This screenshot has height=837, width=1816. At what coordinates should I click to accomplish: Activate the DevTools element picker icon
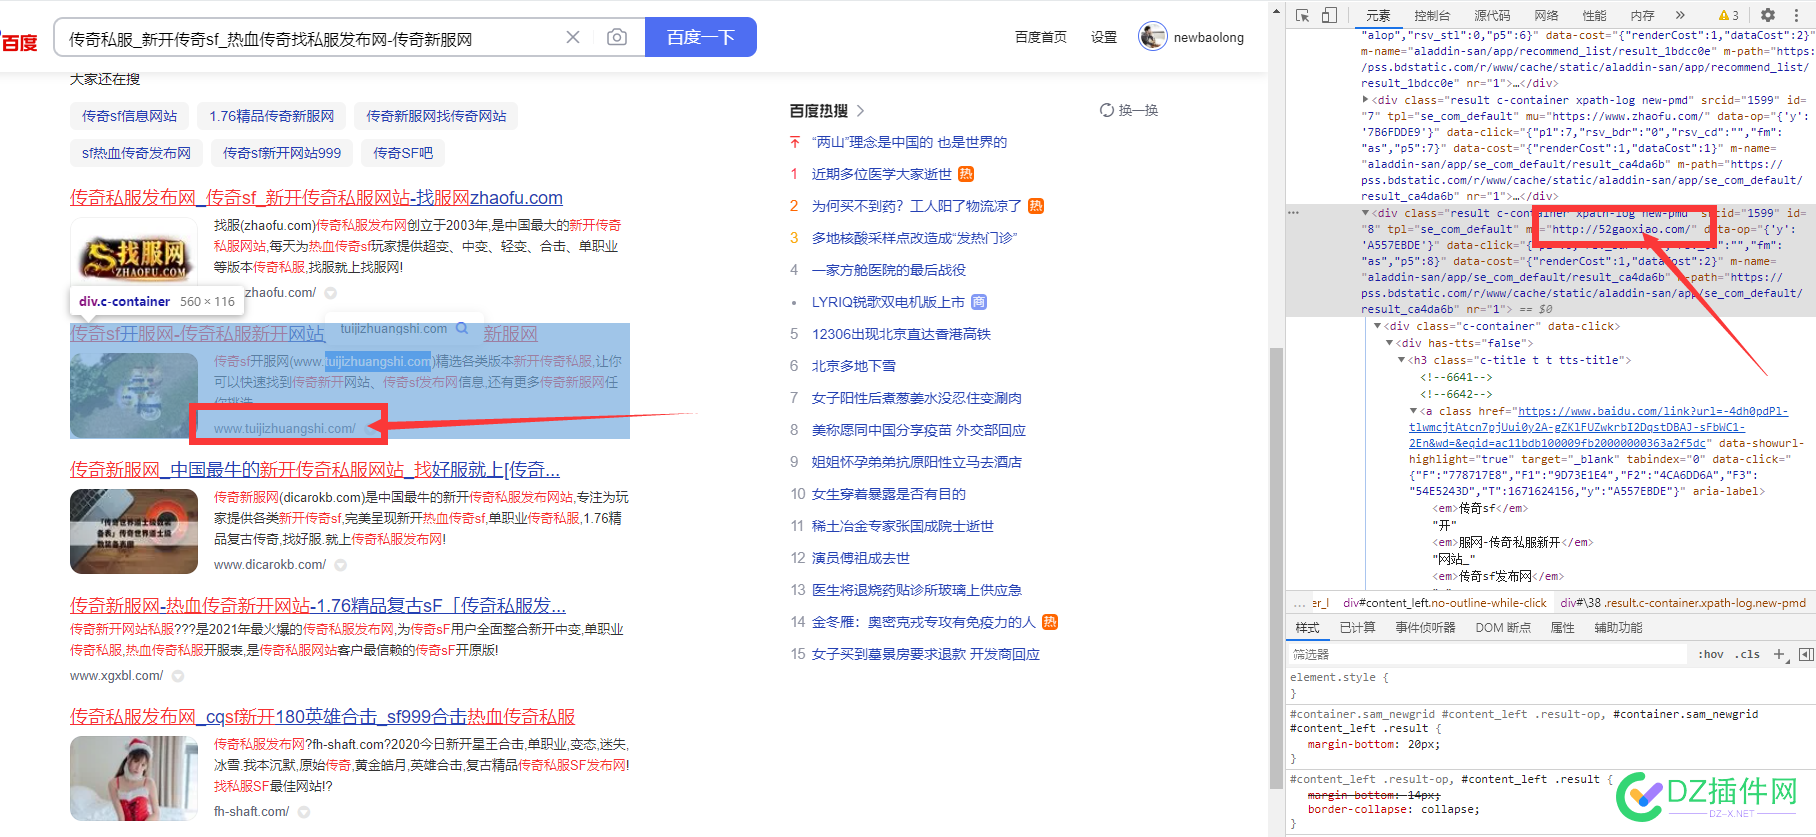point(1302,15)
